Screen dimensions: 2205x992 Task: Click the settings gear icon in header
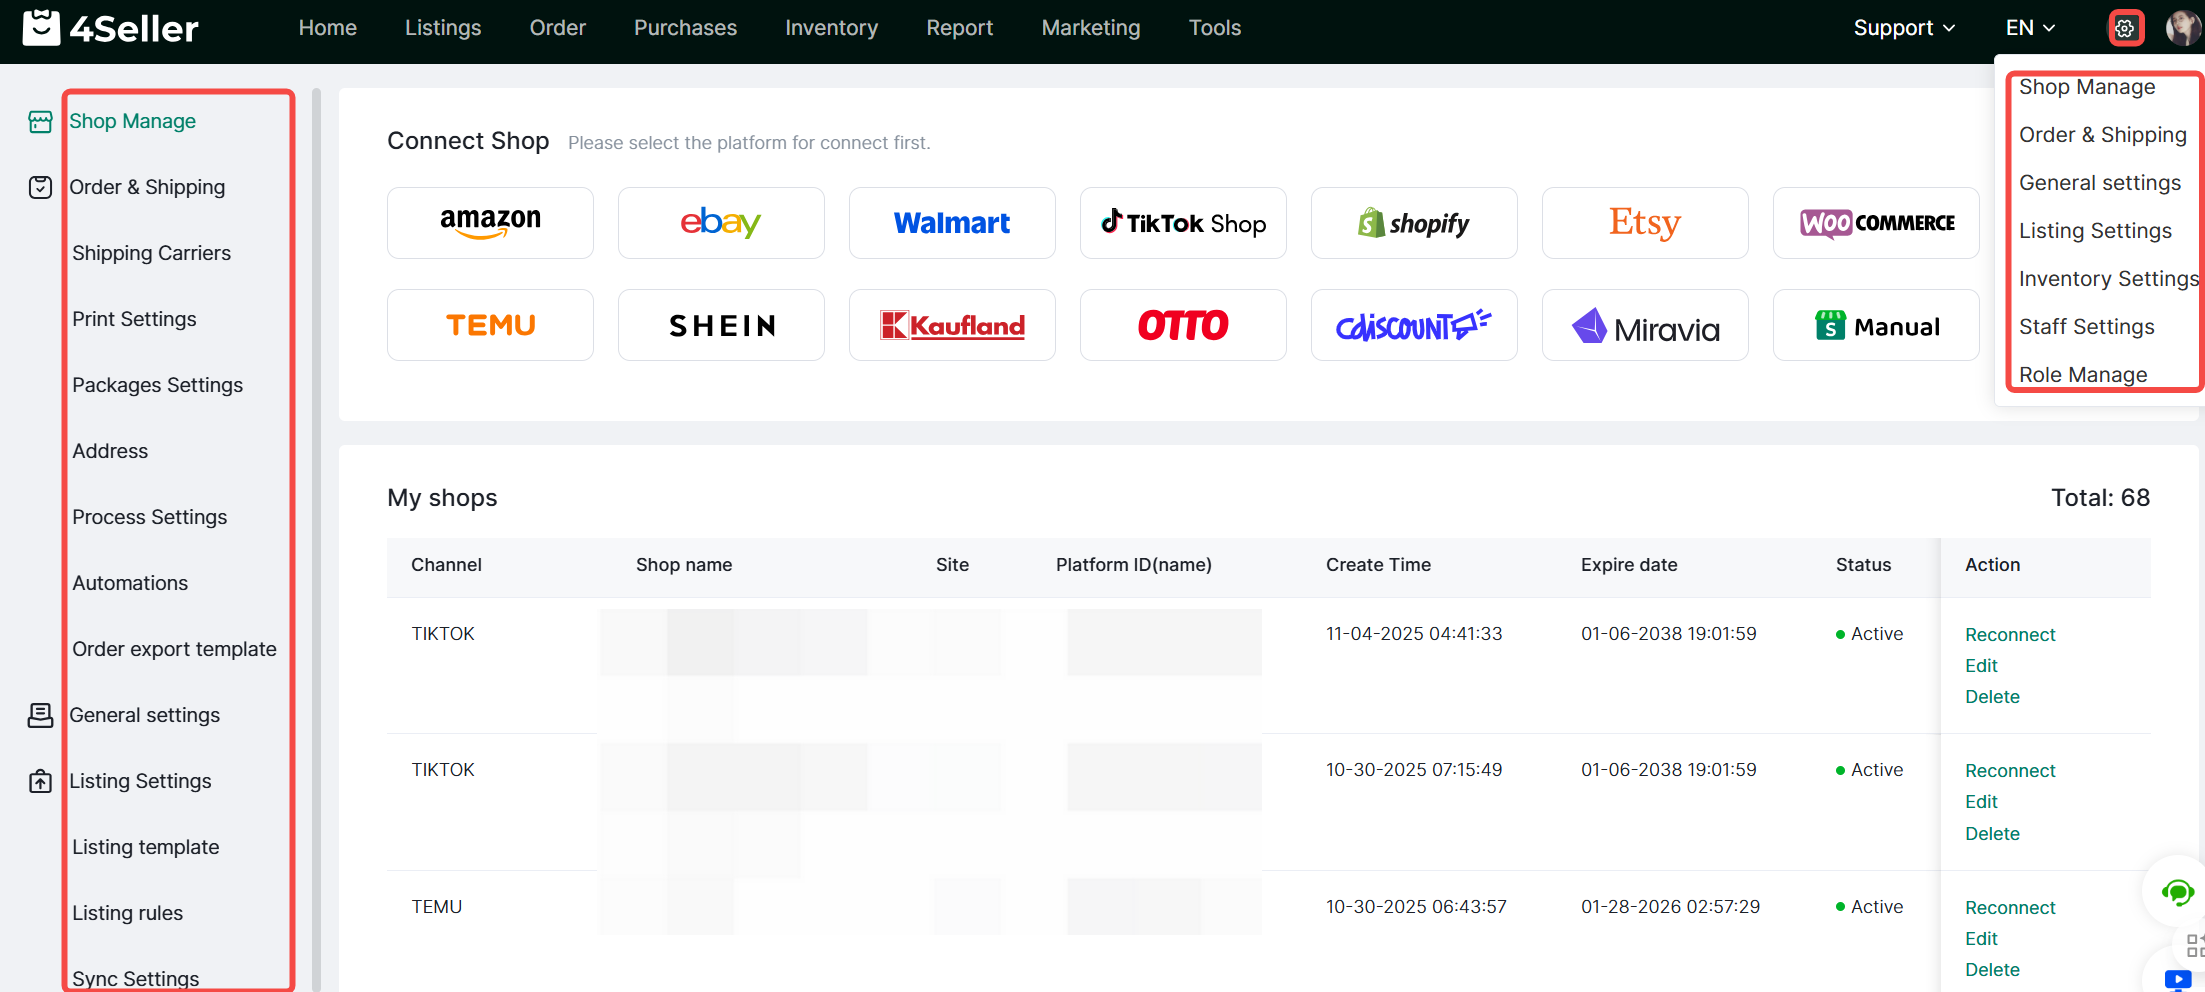coord(2125,28)
